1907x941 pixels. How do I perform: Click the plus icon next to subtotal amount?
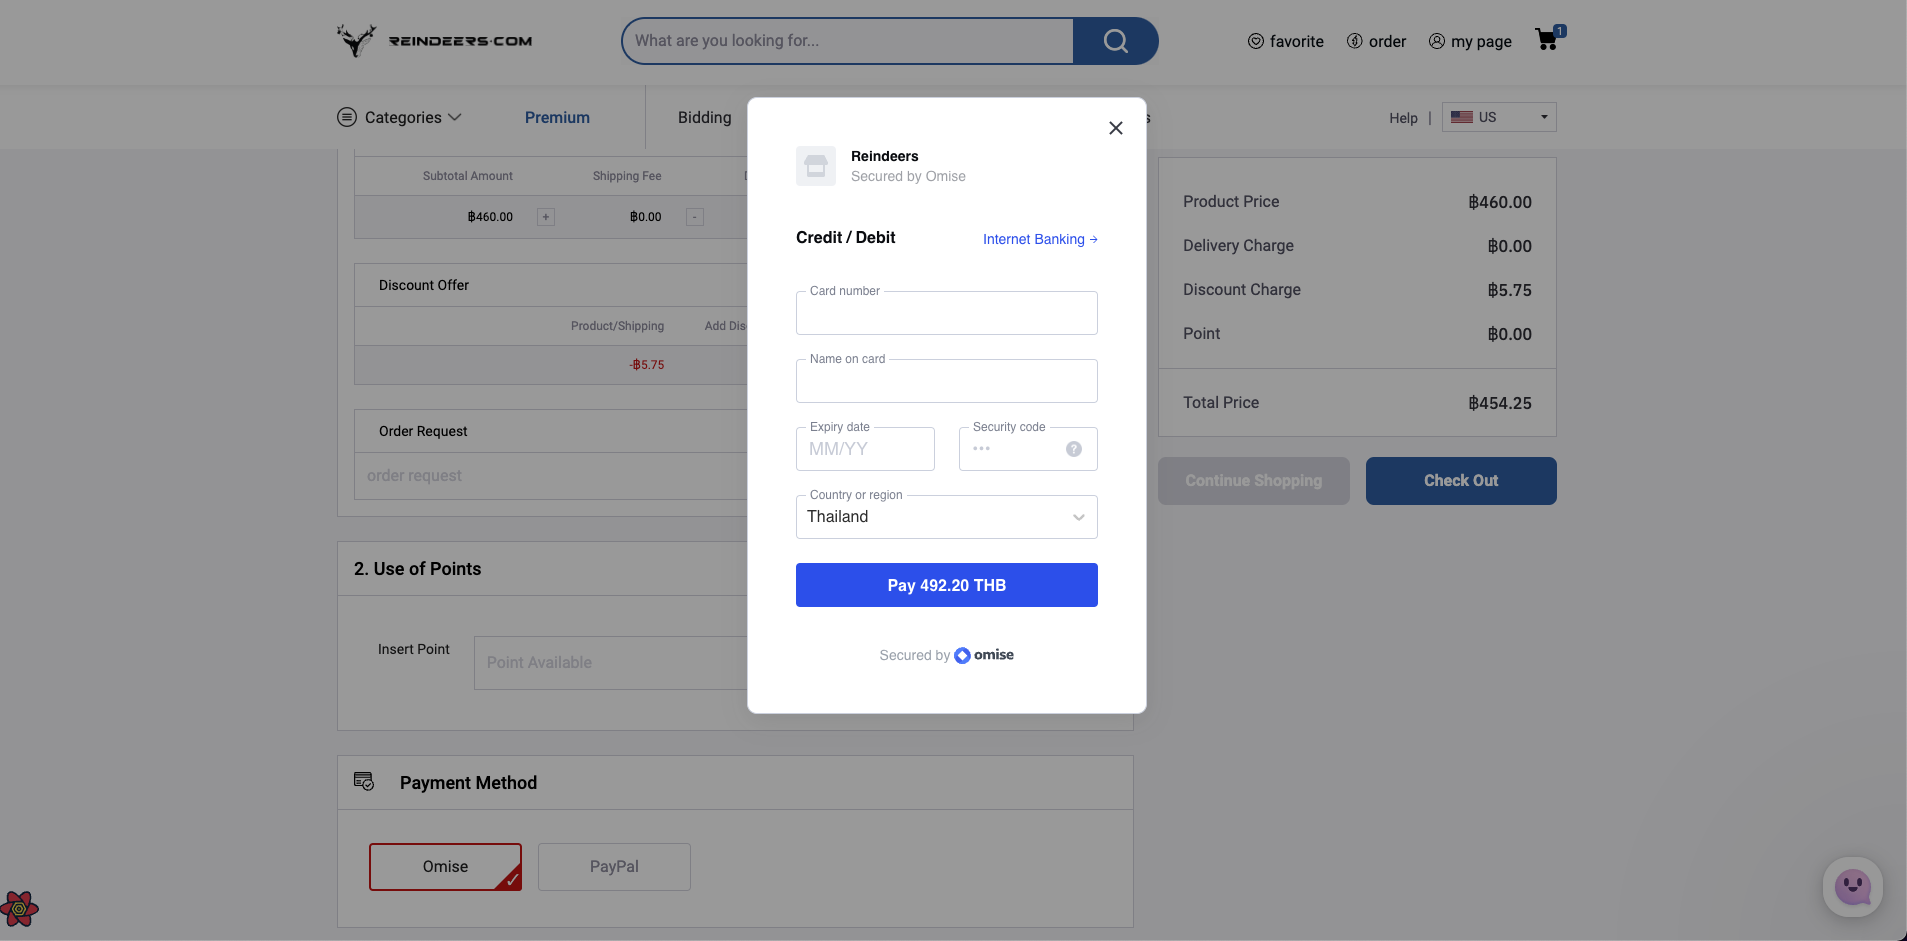[x=546, y=217]
